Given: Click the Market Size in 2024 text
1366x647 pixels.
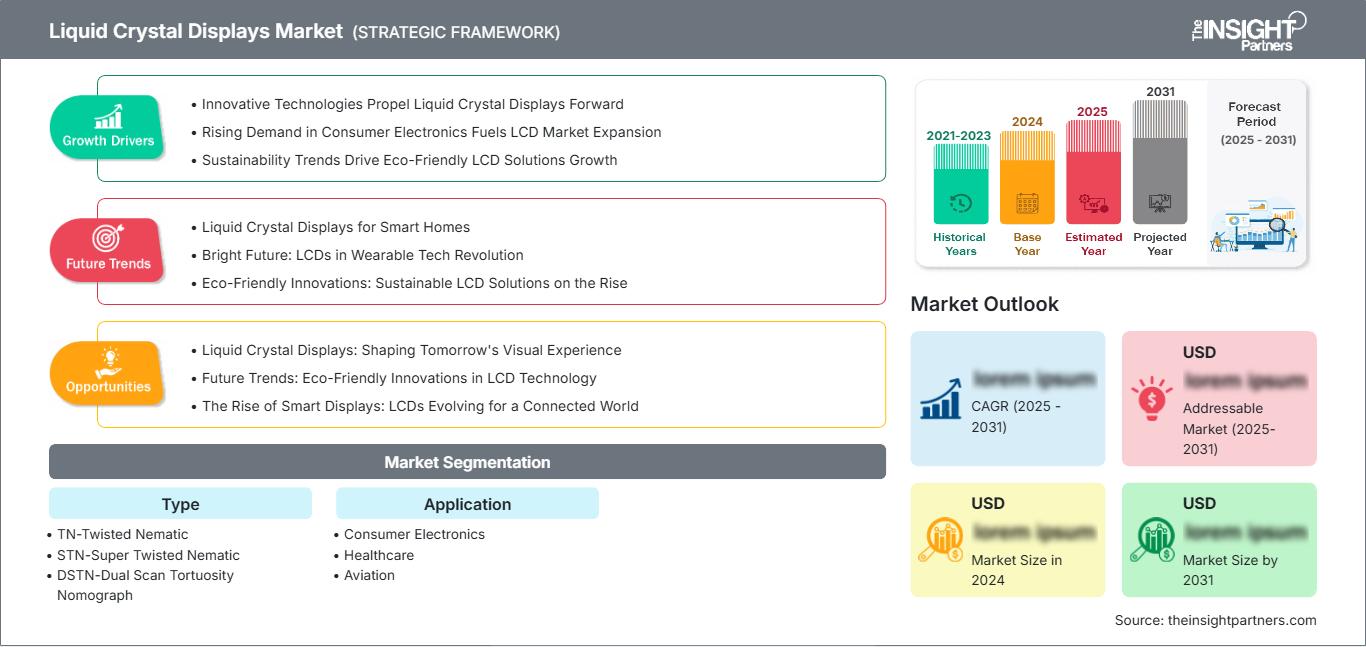Looking at the screenshot, I should (1015, 570).
